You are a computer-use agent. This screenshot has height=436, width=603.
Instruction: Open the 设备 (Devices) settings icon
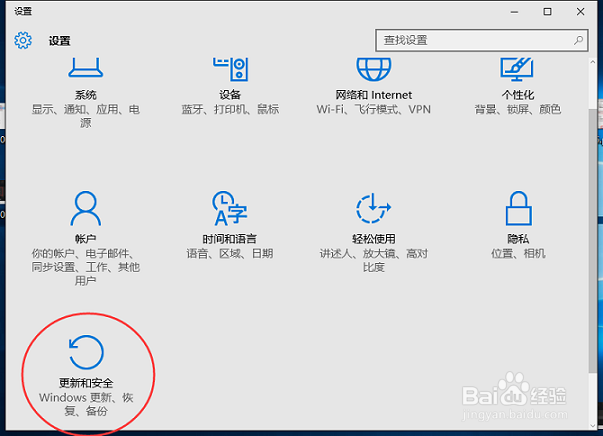coord(230,69)
